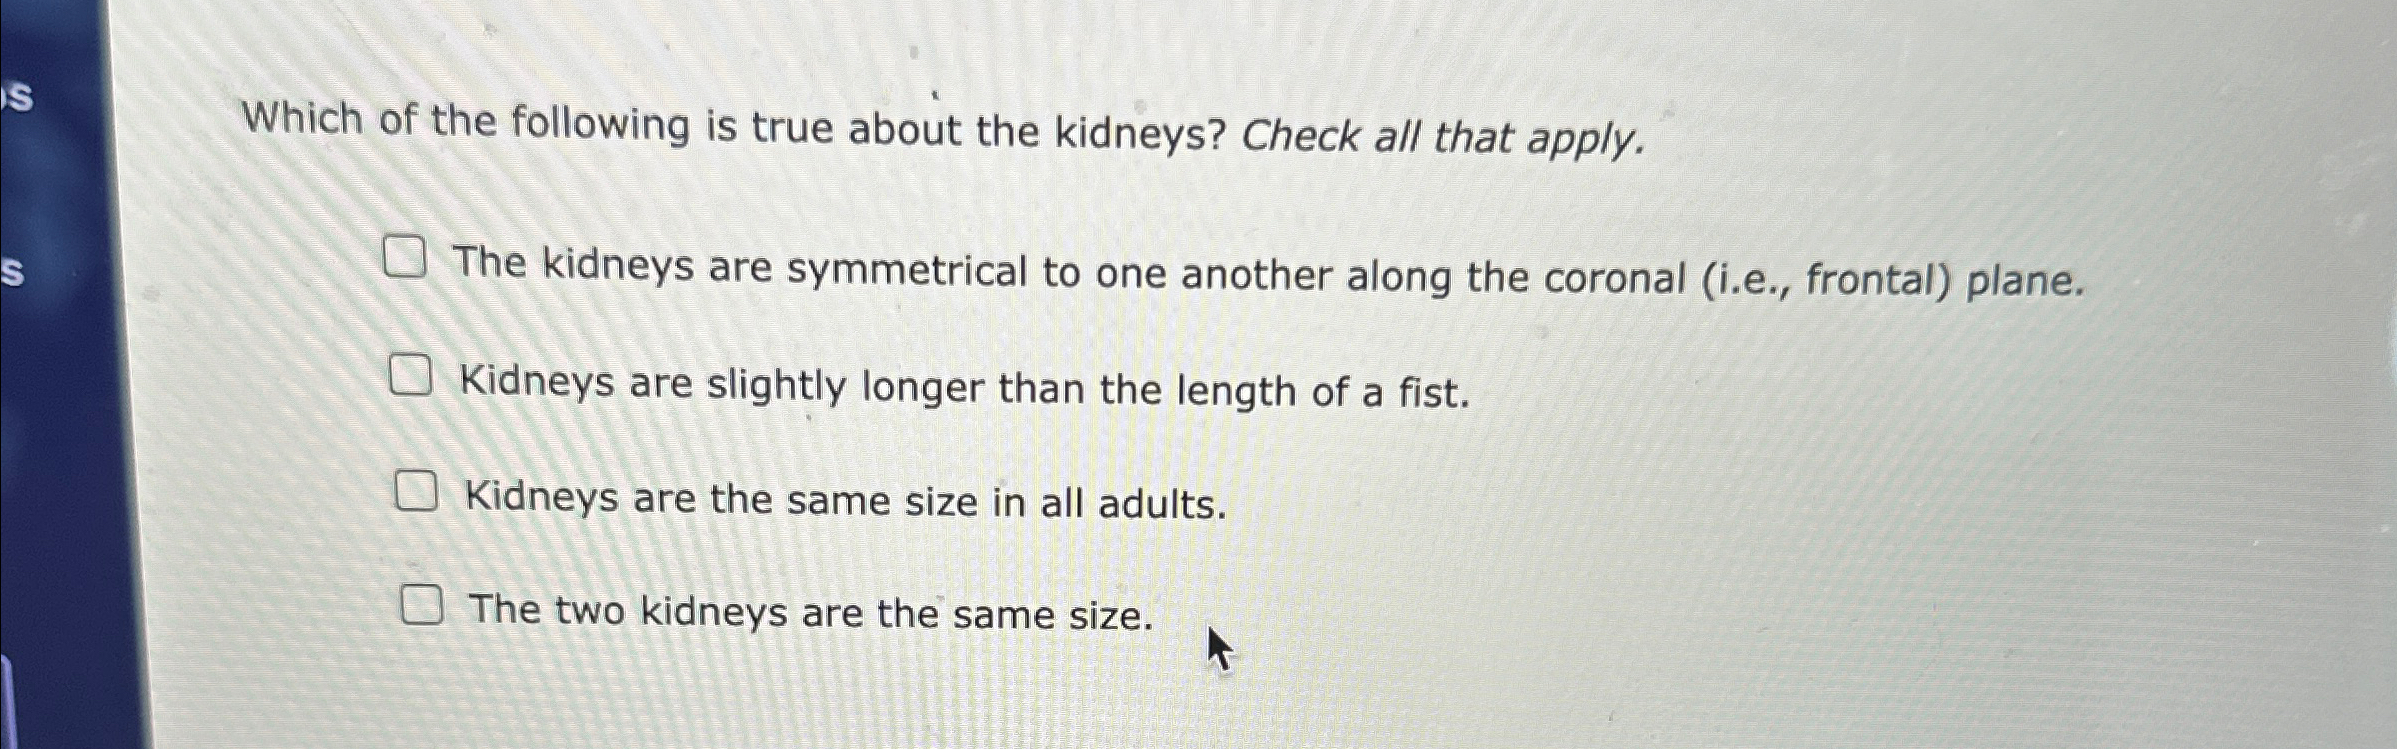Check 'The two kidneys are the same size'
This screenshot has height=749, width=2397.
point(423,602)
